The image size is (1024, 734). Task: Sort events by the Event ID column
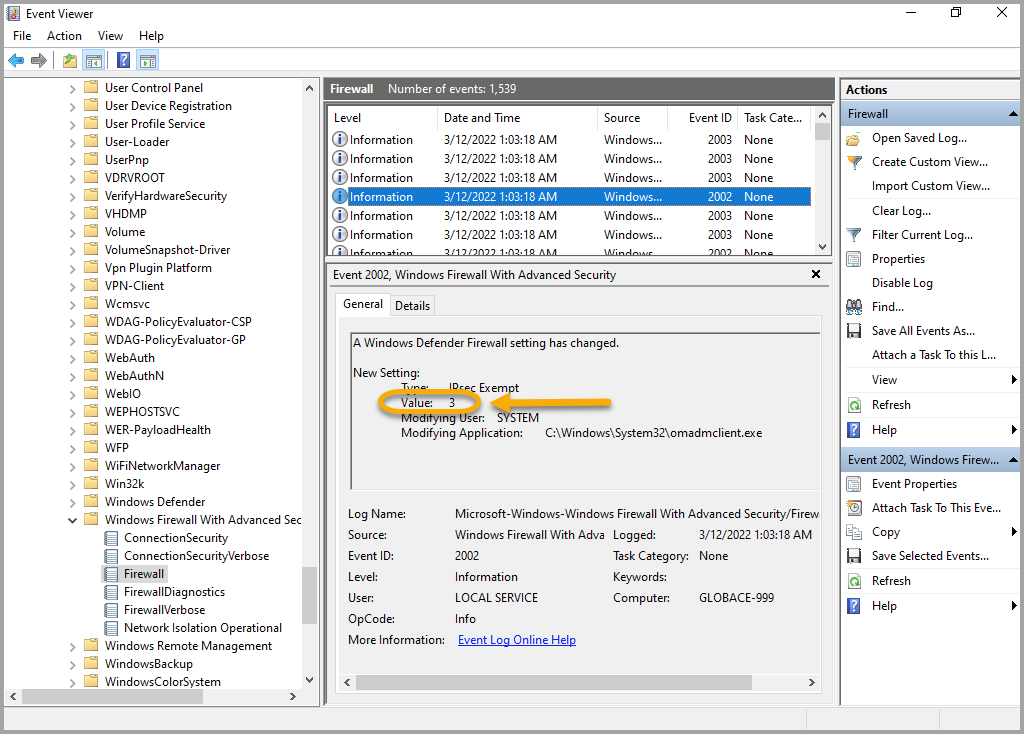click(710, 118)
